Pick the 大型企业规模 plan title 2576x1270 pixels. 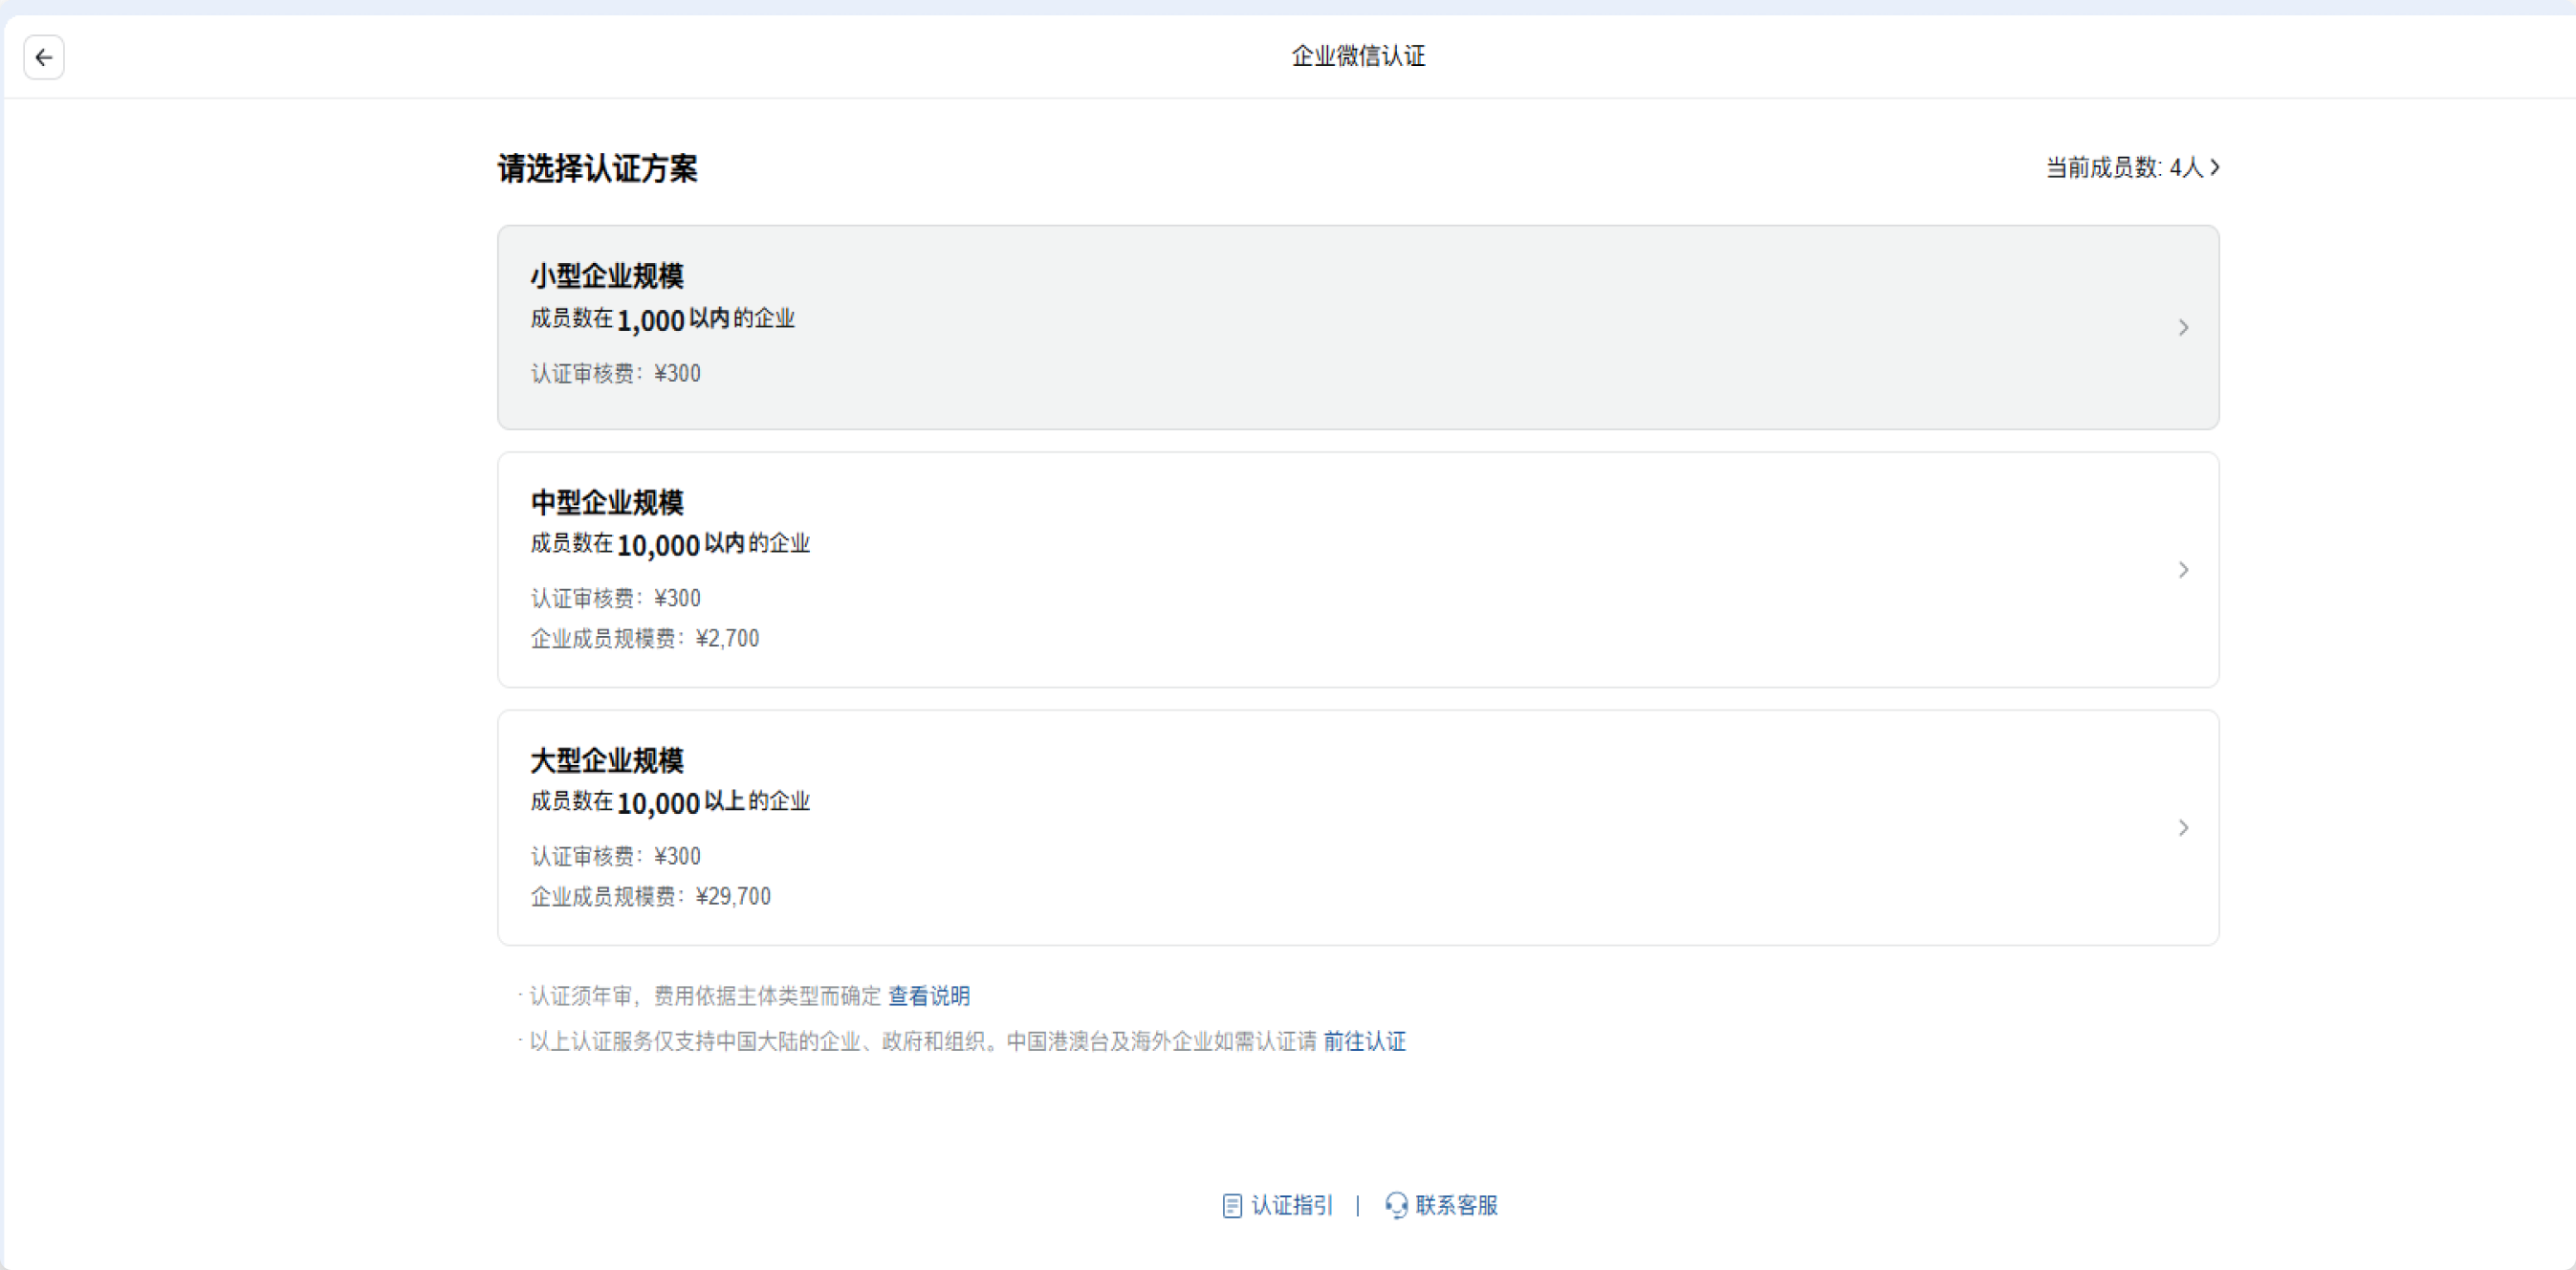pos(607,761)
